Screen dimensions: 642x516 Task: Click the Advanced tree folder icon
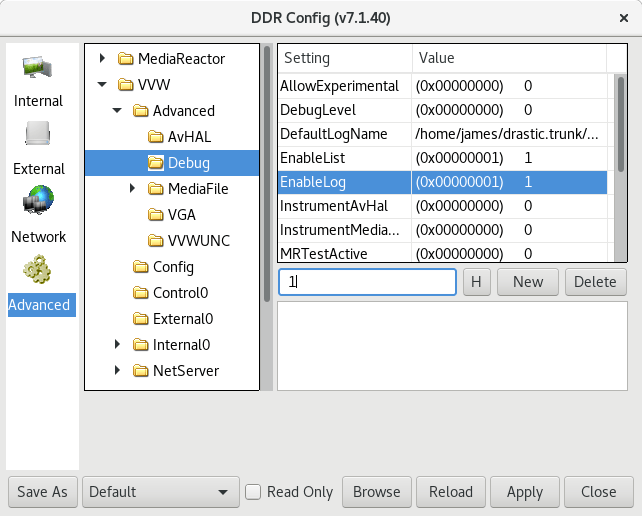tap(141, 111)
